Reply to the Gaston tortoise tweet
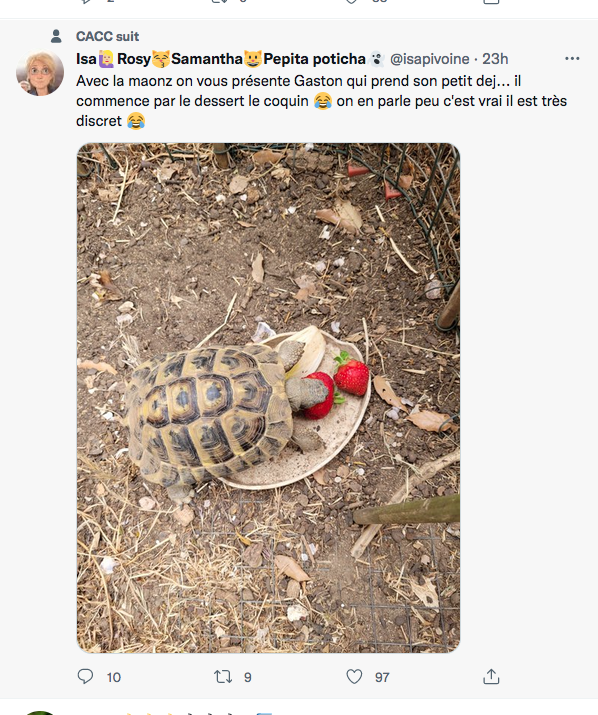Image resolution: width=598 pixels, height=715 pixels. point(85,676)
